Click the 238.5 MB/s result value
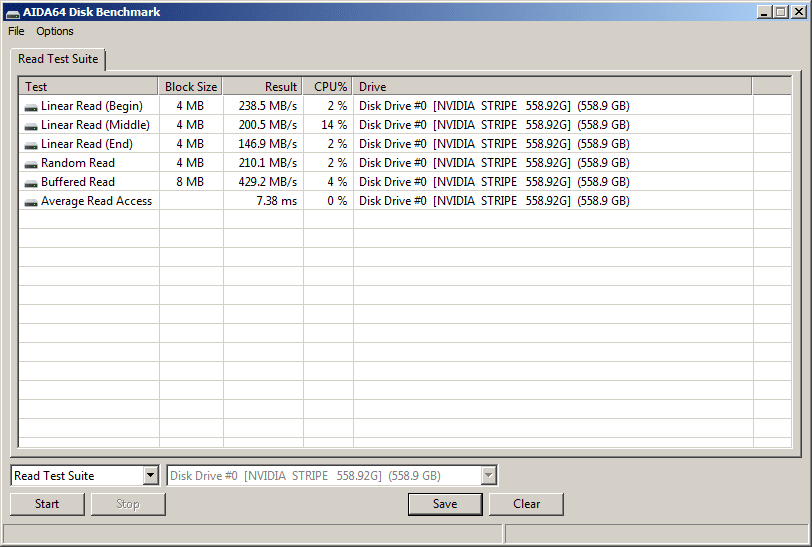 pos(268,106)
